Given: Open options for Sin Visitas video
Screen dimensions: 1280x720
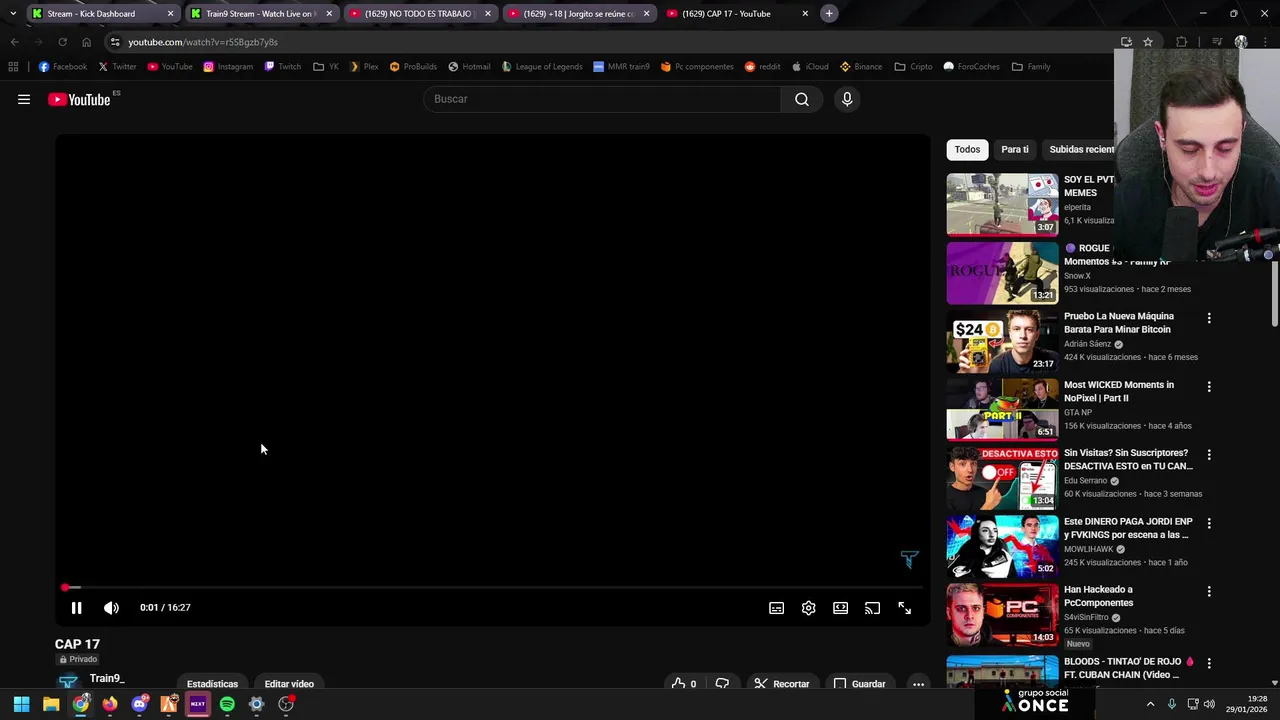Looking at the screenshot, I should 1209,455.
